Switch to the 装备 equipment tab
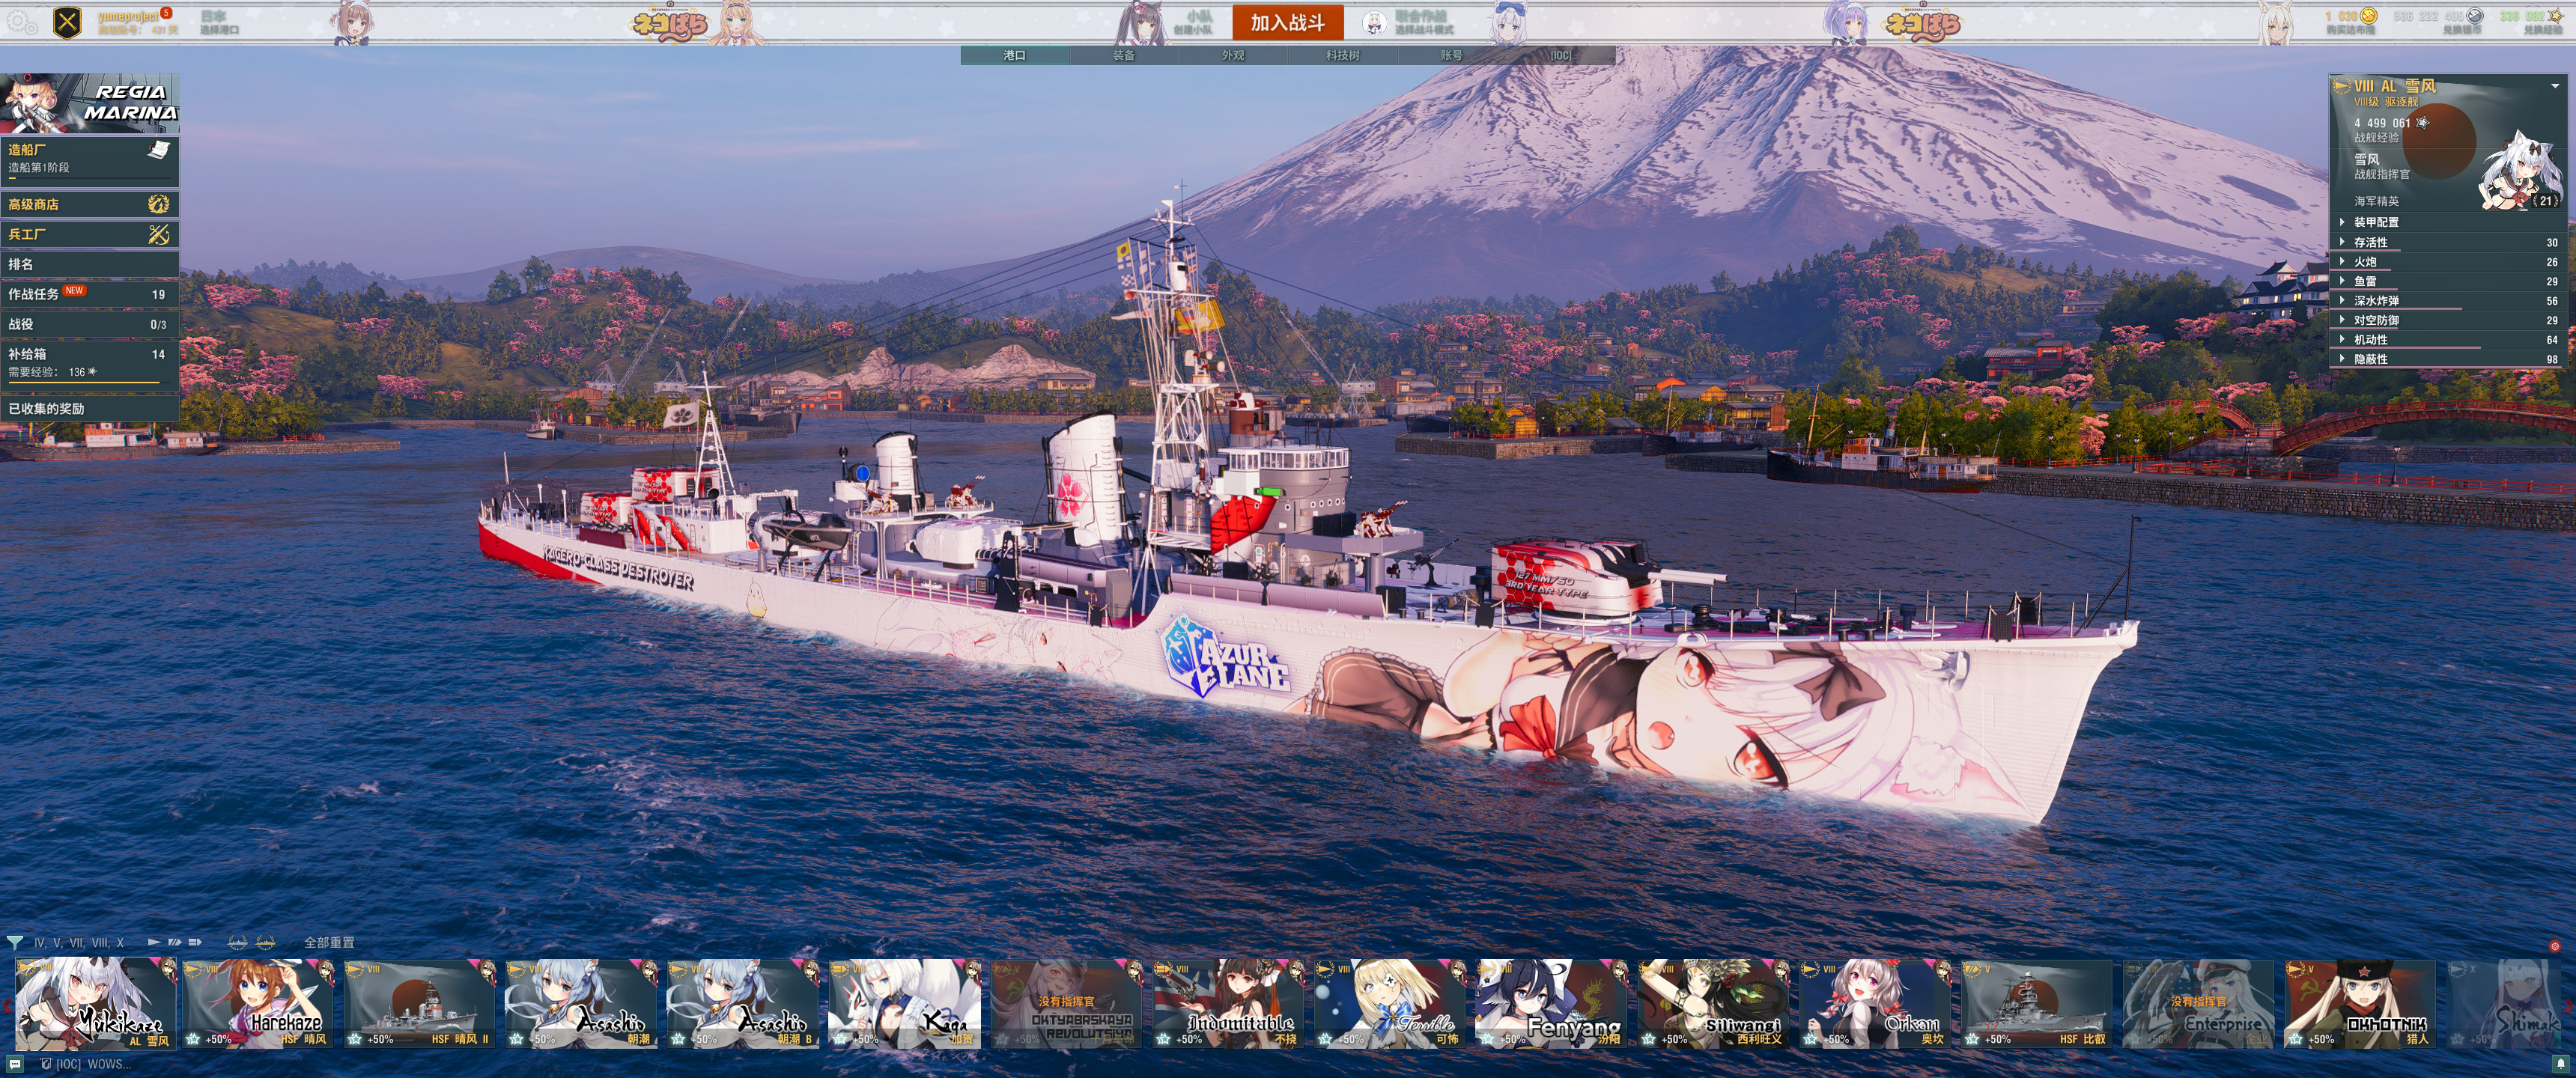This screenshot has width=2576, height=1078. (1123, 55)
